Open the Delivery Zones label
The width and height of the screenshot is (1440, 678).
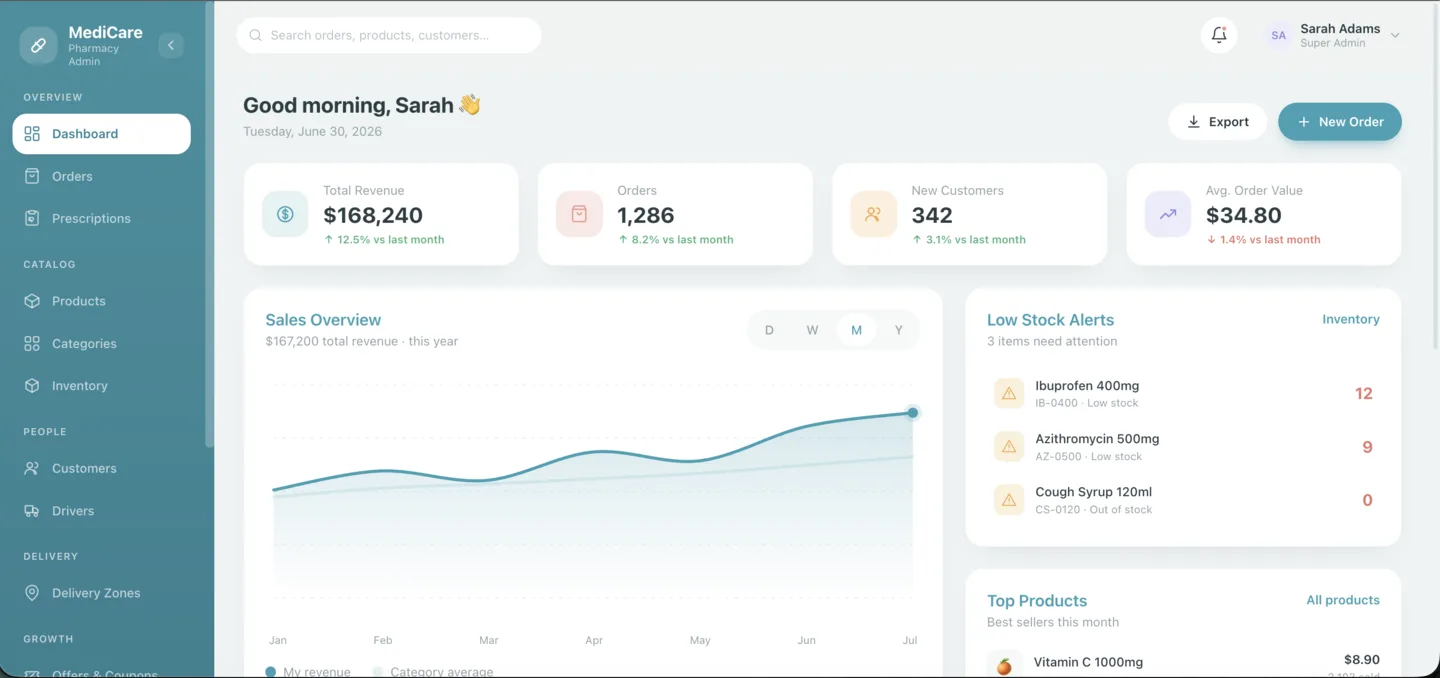[x=96, y=593]
